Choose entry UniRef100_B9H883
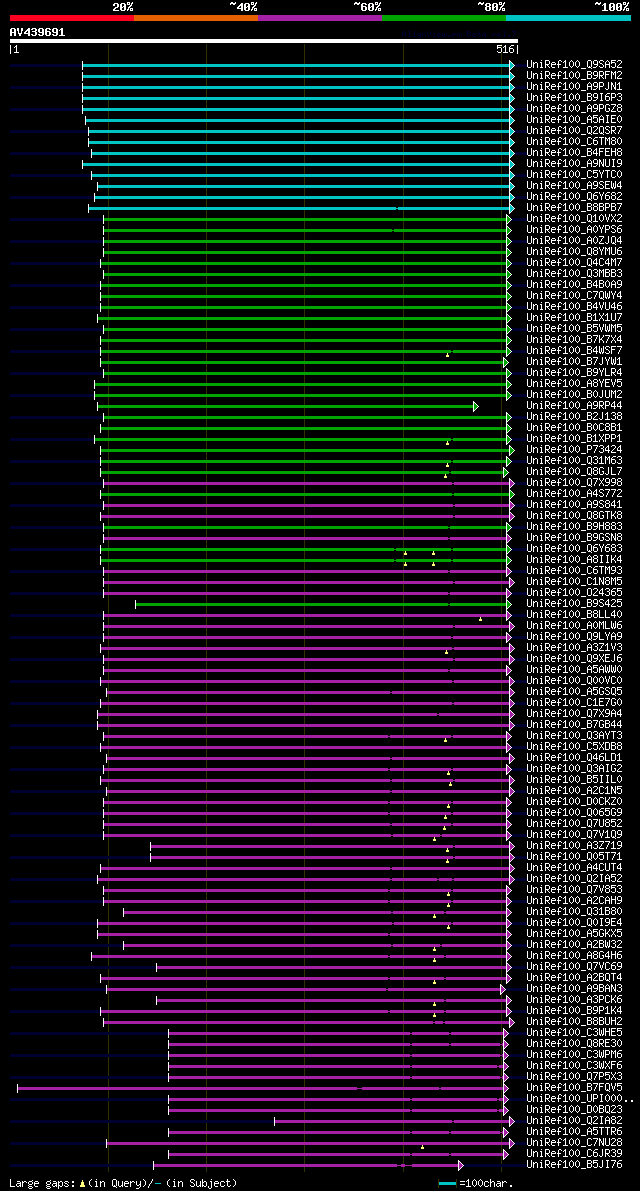The width and height of the screenshot is (640, 1191). 574,527
